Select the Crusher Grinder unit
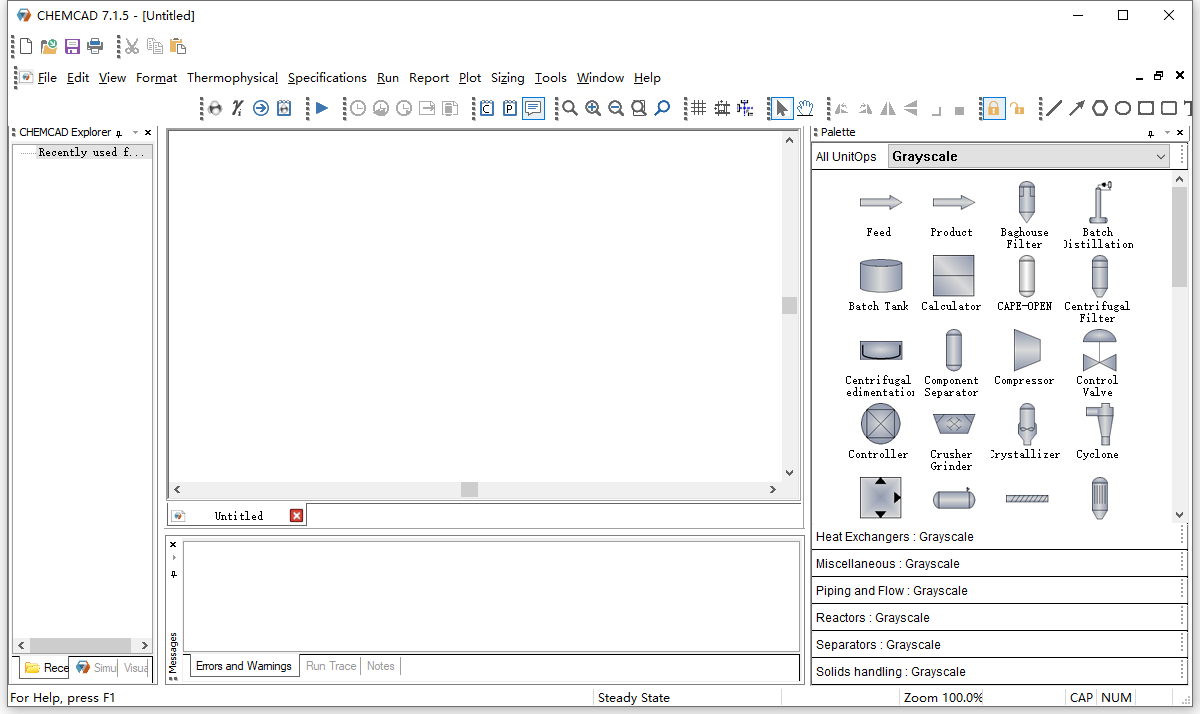Image resolution: width=1200 pixels, height=714 pixels. point(953,424)
